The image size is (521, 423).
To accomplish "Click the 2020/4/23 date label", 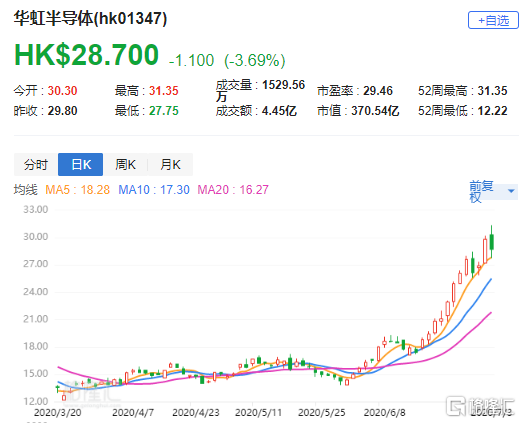I will 196,413.
